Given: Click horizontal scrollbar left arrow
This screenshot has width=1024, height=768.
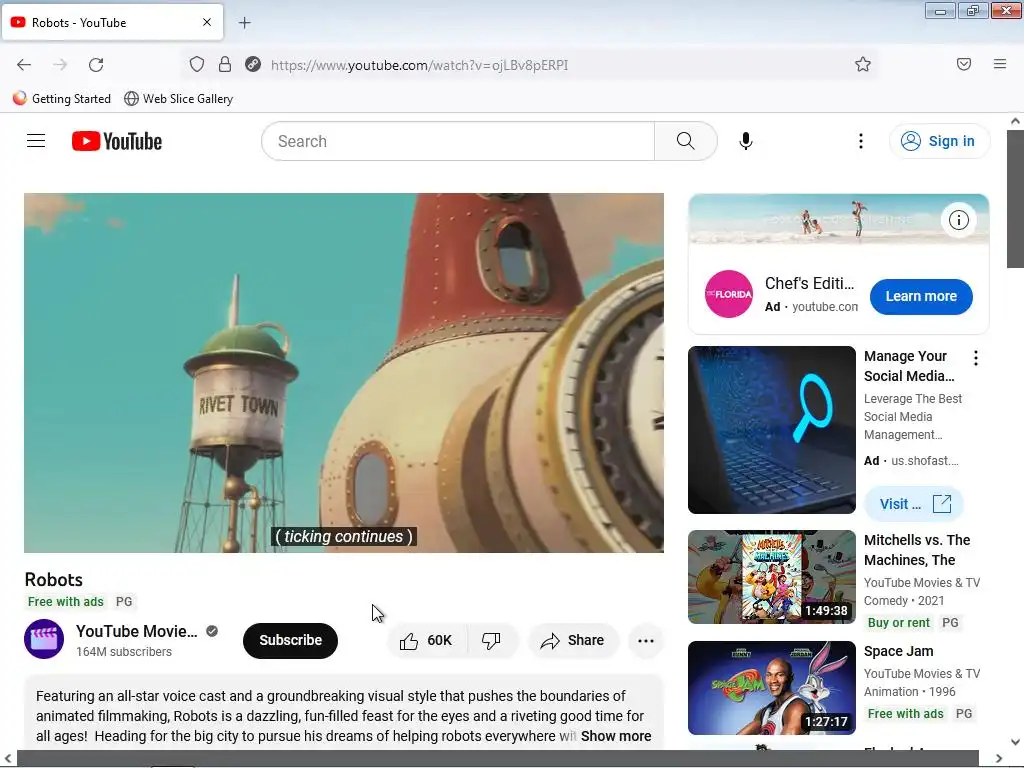Looking at the screenshot, I should [x=8, y=758].
